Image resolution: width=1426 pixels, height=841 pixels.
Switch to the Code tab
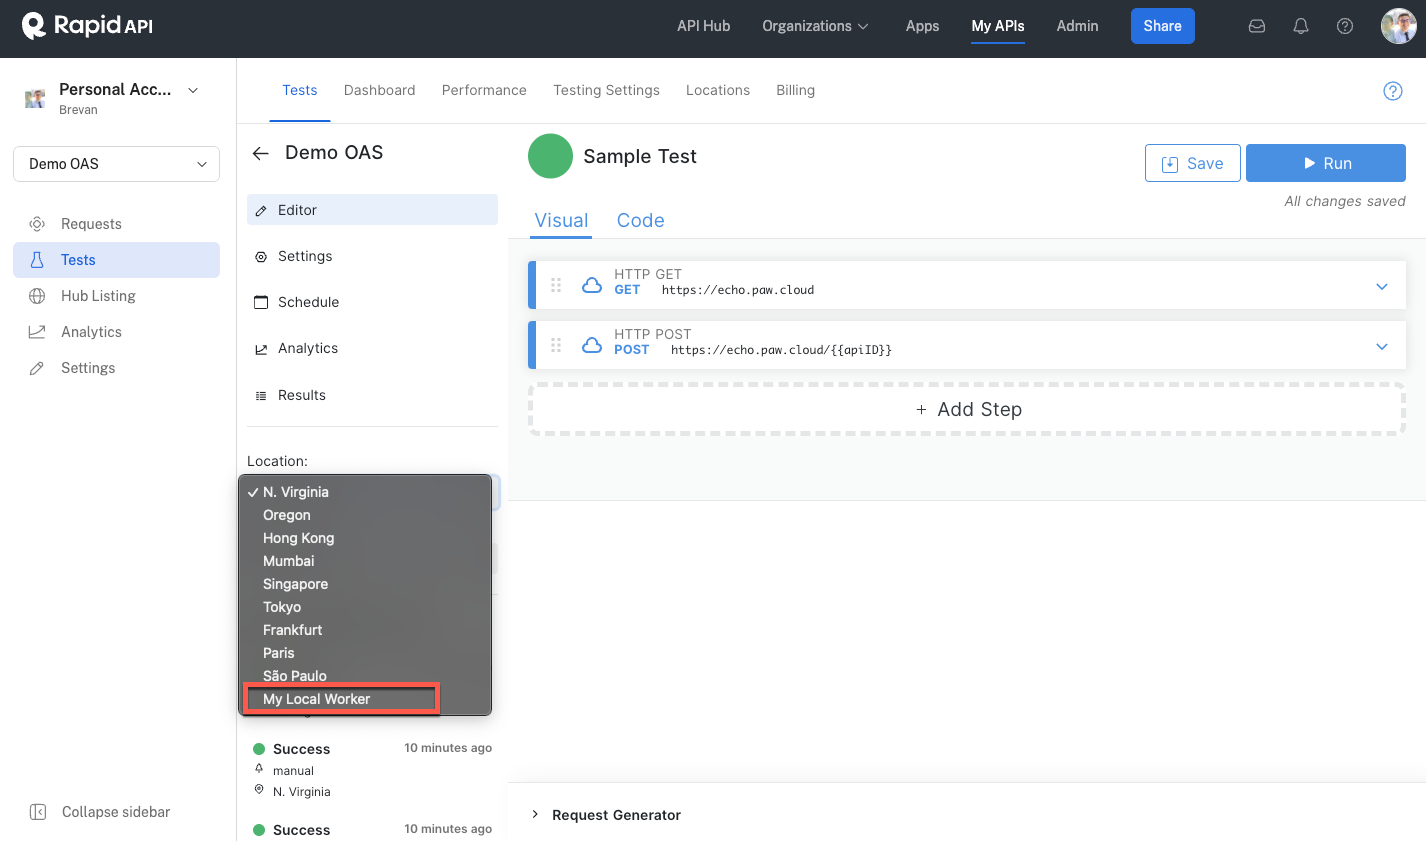640,221
